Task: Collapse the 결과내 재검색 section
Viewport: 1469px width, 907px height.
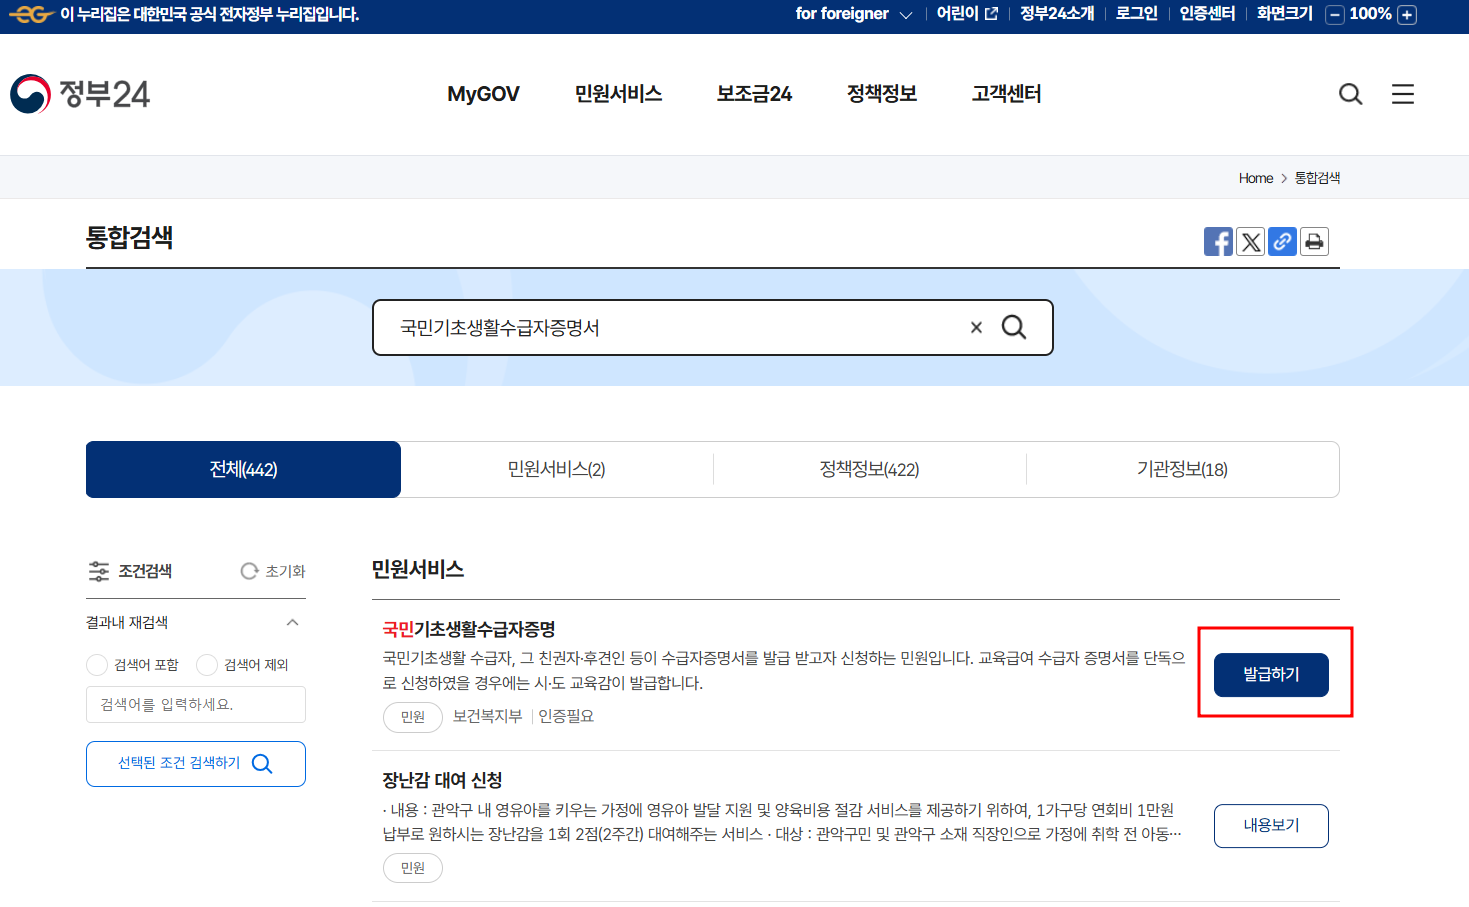Action: (293, 621)
